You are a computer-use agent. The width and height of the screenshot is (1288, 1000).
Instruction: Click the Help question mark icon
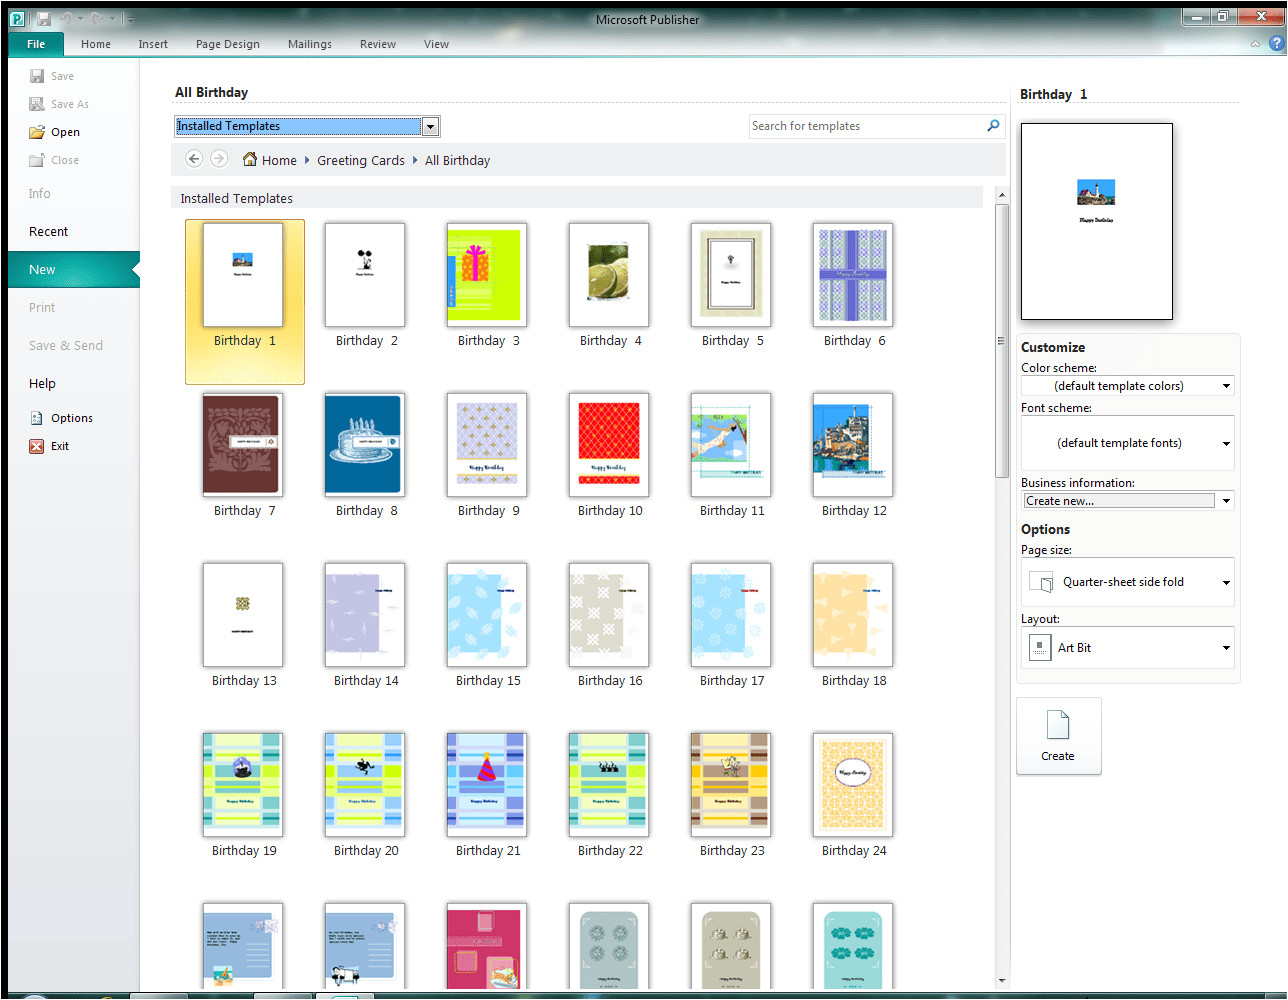pos(1276,43)
